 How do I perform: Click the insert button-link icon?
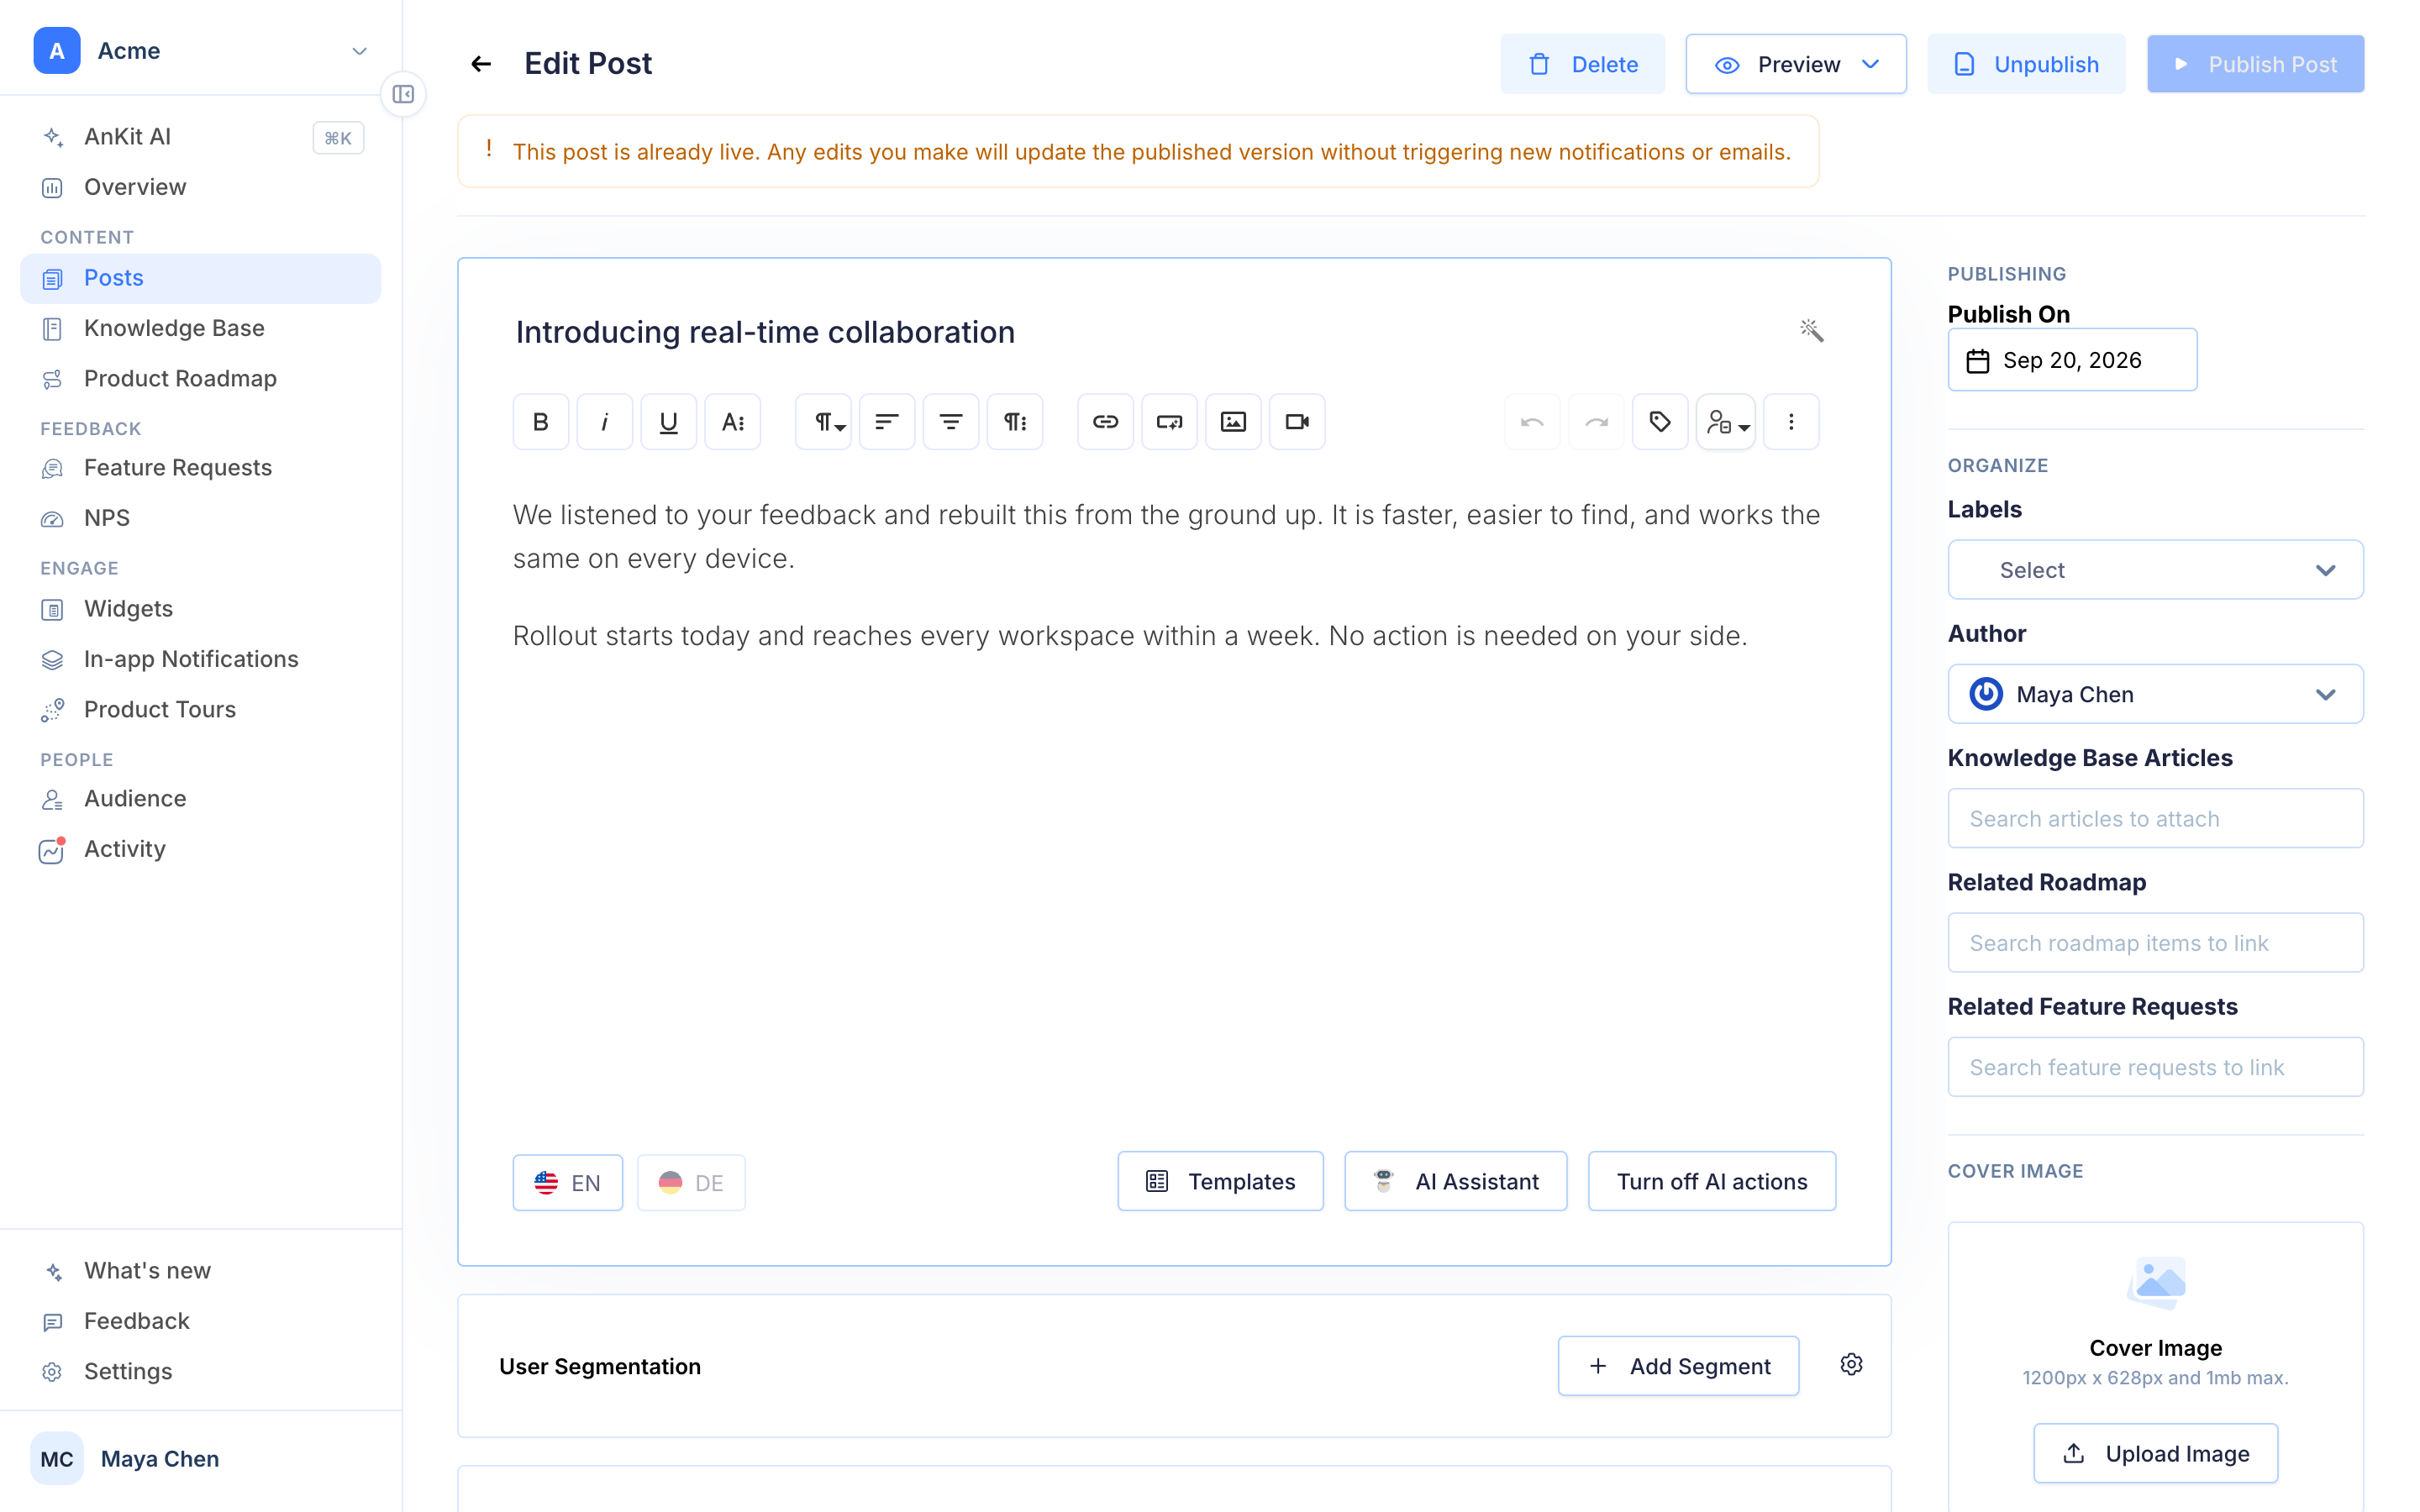point(1169,422)
